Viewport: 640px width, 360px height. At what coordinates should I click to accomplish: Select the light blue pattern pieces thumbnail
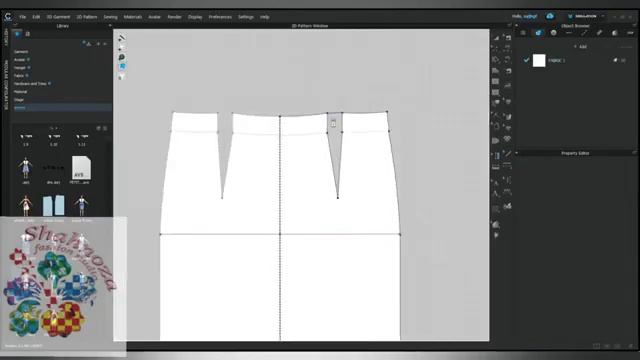(53, 206)
